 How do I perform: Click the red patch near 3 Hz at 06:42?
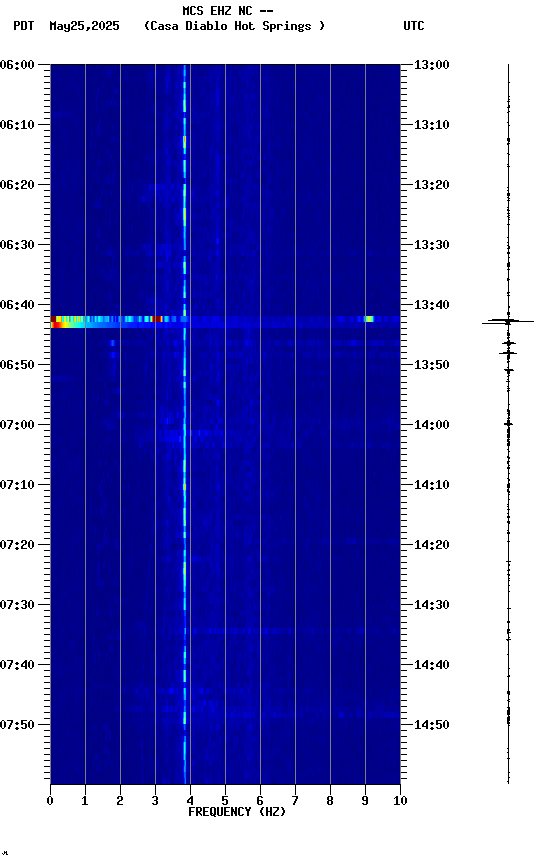157,319
